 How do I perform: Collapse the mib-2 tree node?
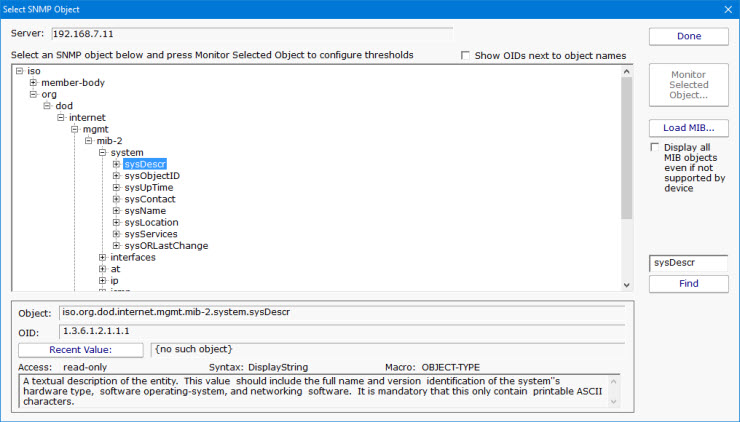point(88,141)
